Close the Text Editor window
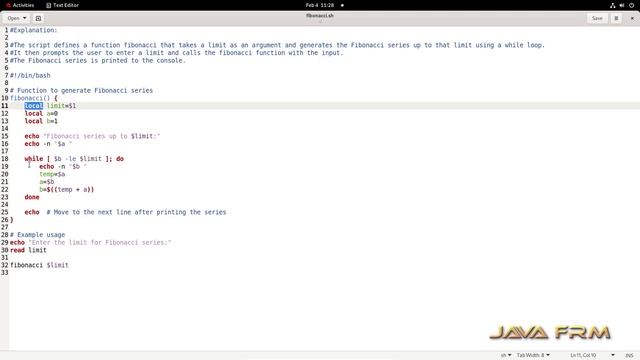The image size is (640, 360). tap(632, 18)
